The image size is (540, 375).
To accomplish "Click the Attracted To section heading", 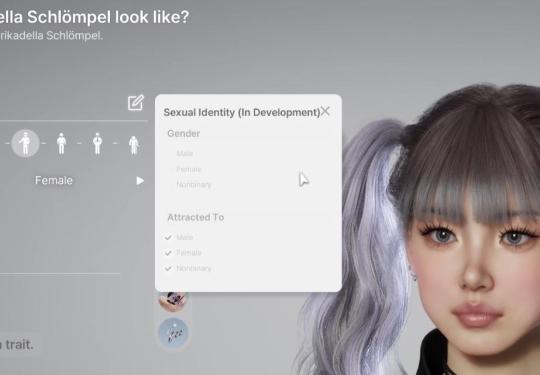I will pyautogui.click(x=196, y=217).
